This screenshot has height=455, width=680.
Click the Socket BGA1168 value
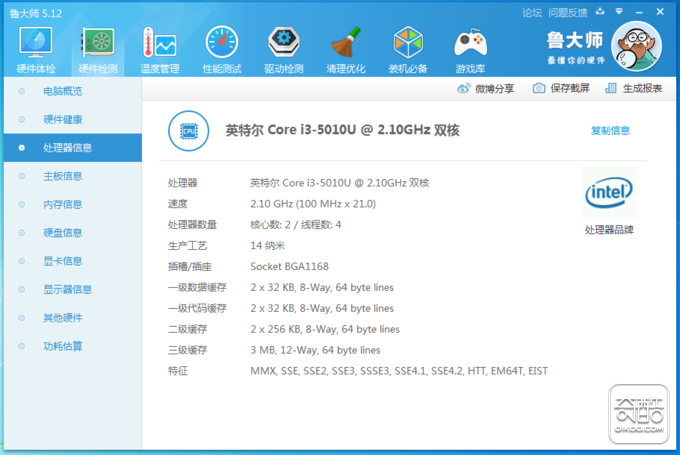pos(289,266)
